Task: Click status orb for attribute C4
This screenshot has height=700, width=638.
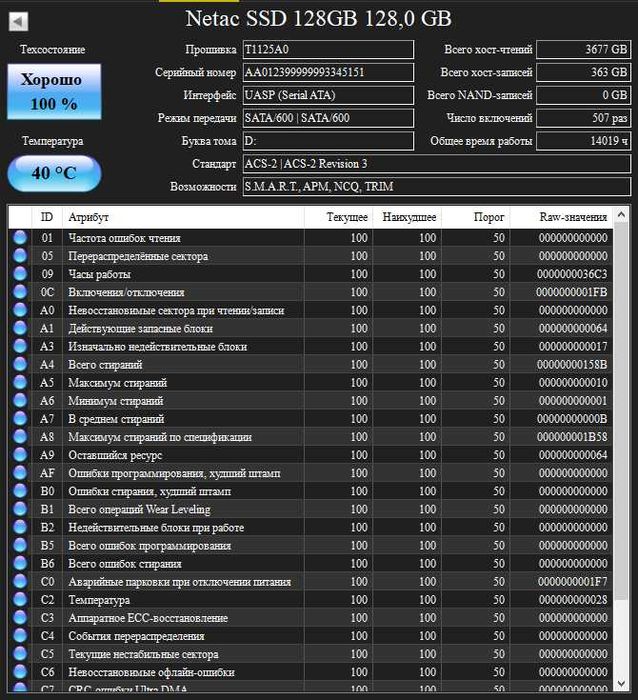Action: [20, 636]
